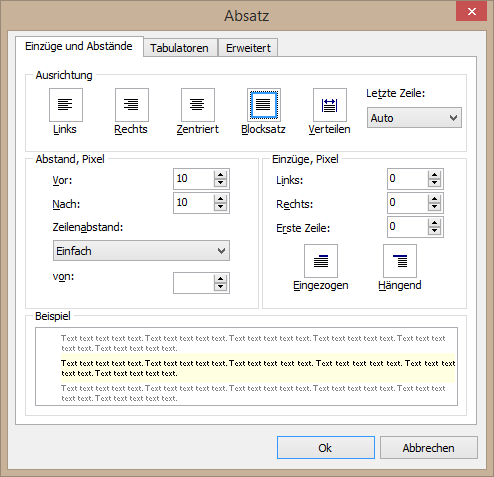This screenshot has width=494, height=477.
Task: Select the Links left alignment icon
Action: click(x=66, y=105)
